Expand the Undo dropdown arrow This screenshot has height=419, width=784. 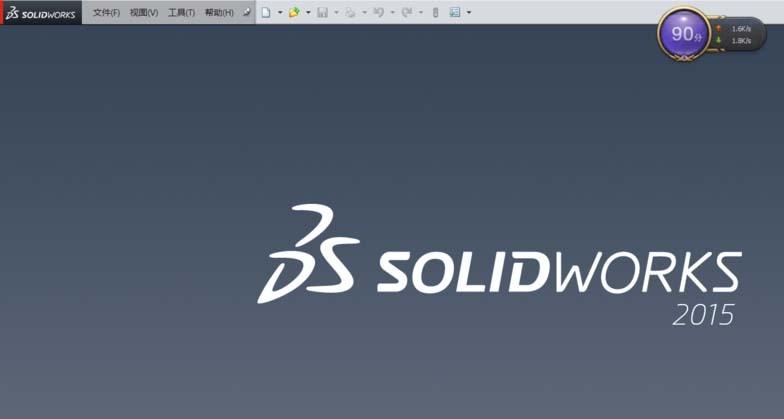pyautogui.click(x=392, y=12)
